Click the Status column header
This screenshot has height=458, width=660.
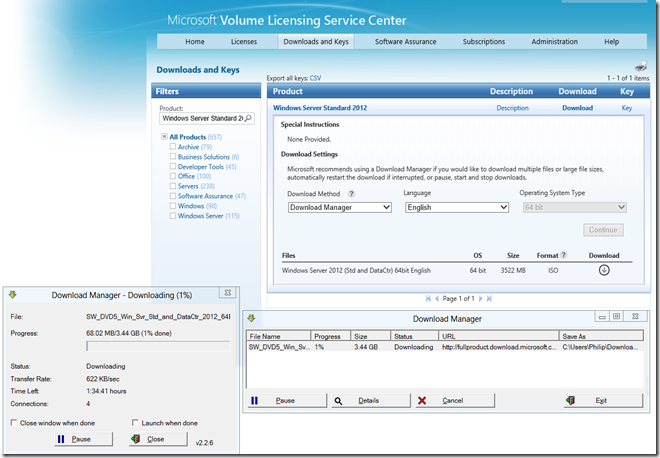pyautogui.click(x=414, y=336)
